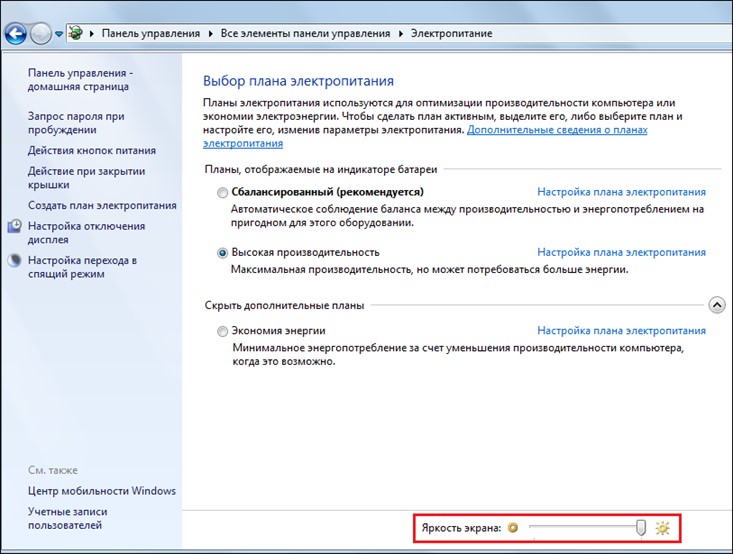Click the Control Panel icon in address bar
Viewport: 733px width, 554px height.
point(75,33)
